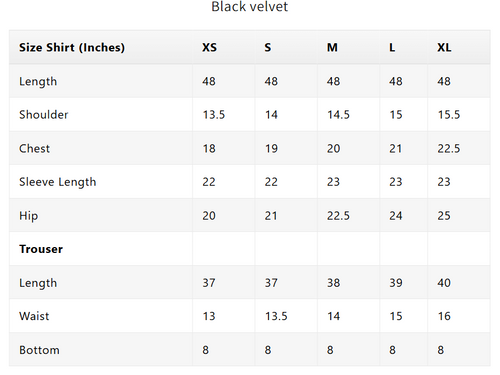Click the S column header
Image resolution: width=500 pixels, height=375 pixels.
pyautogui.click(x=268, y=48)
